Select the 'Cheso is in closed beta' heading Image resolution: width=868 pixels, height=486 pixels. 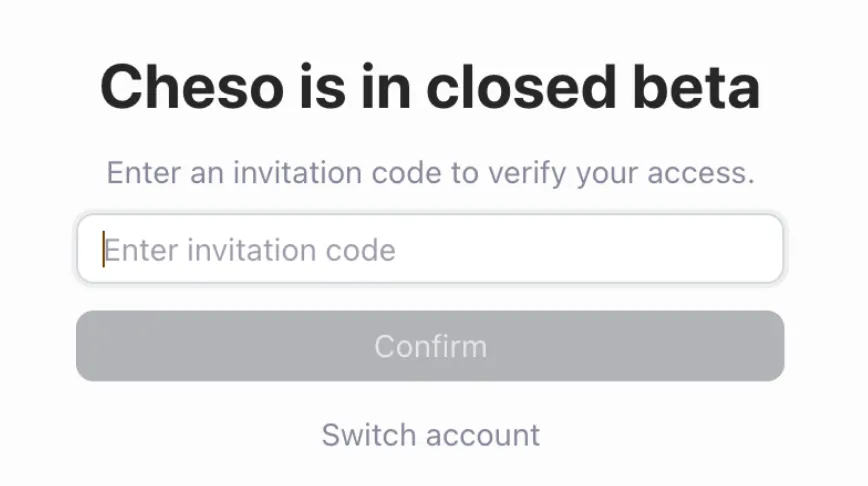tap(430, 87)
